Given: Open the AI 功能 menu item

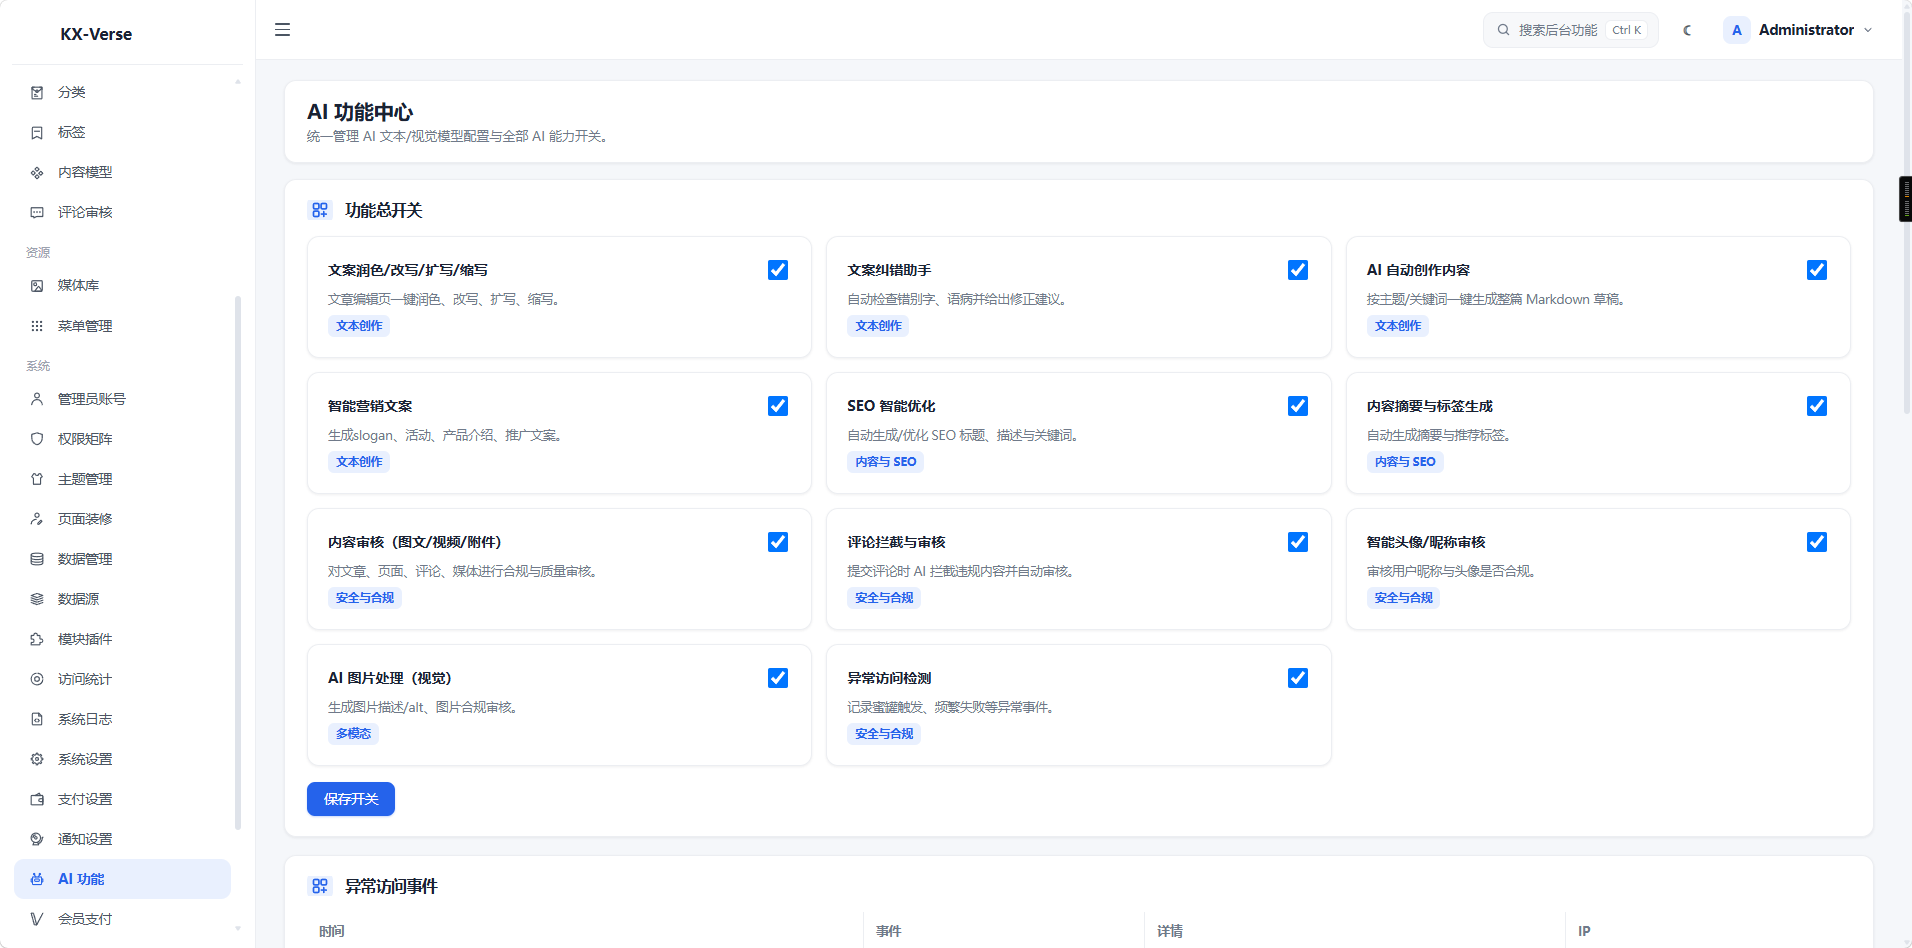Looking at the screenshot, I should click(x=122, y=879).
